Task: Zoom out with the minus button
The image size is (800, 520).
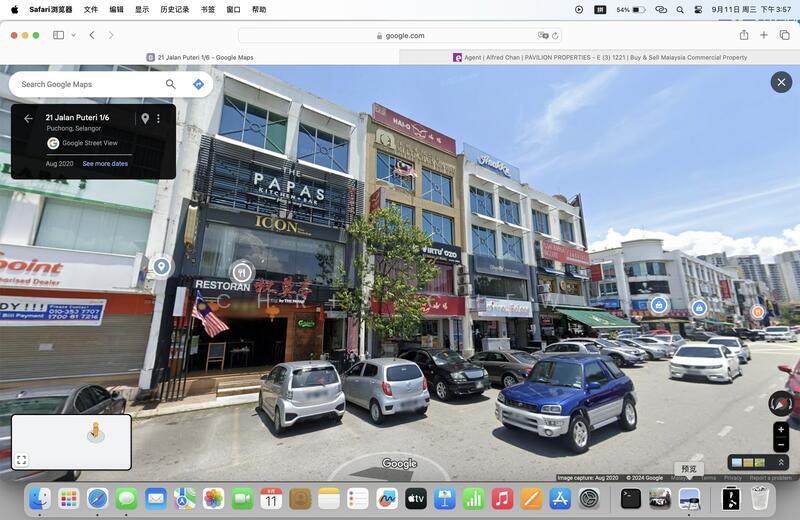Action: point(781,445)
